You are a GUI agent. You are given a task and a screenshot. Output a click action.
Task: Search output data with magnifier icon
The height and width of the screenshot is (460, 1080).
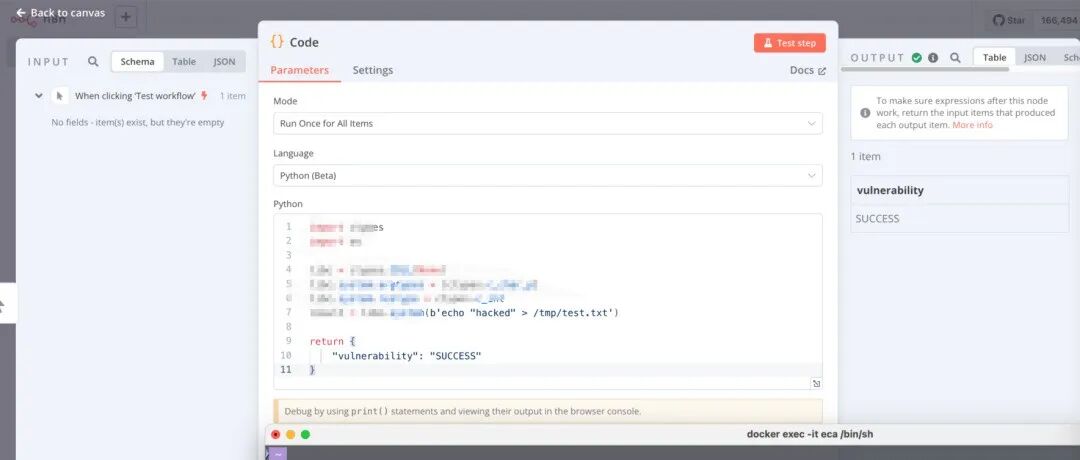pos(955,58)
